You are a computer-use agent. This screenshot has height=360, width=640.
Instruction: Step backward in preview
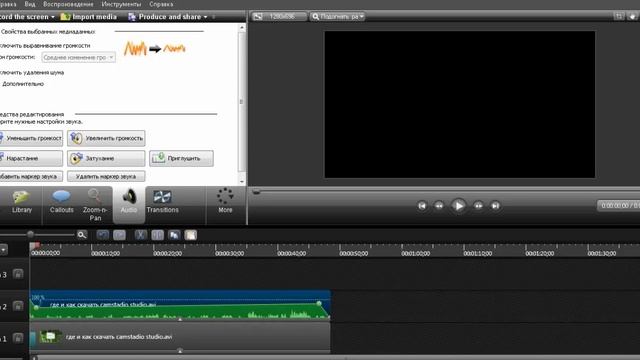439,206
